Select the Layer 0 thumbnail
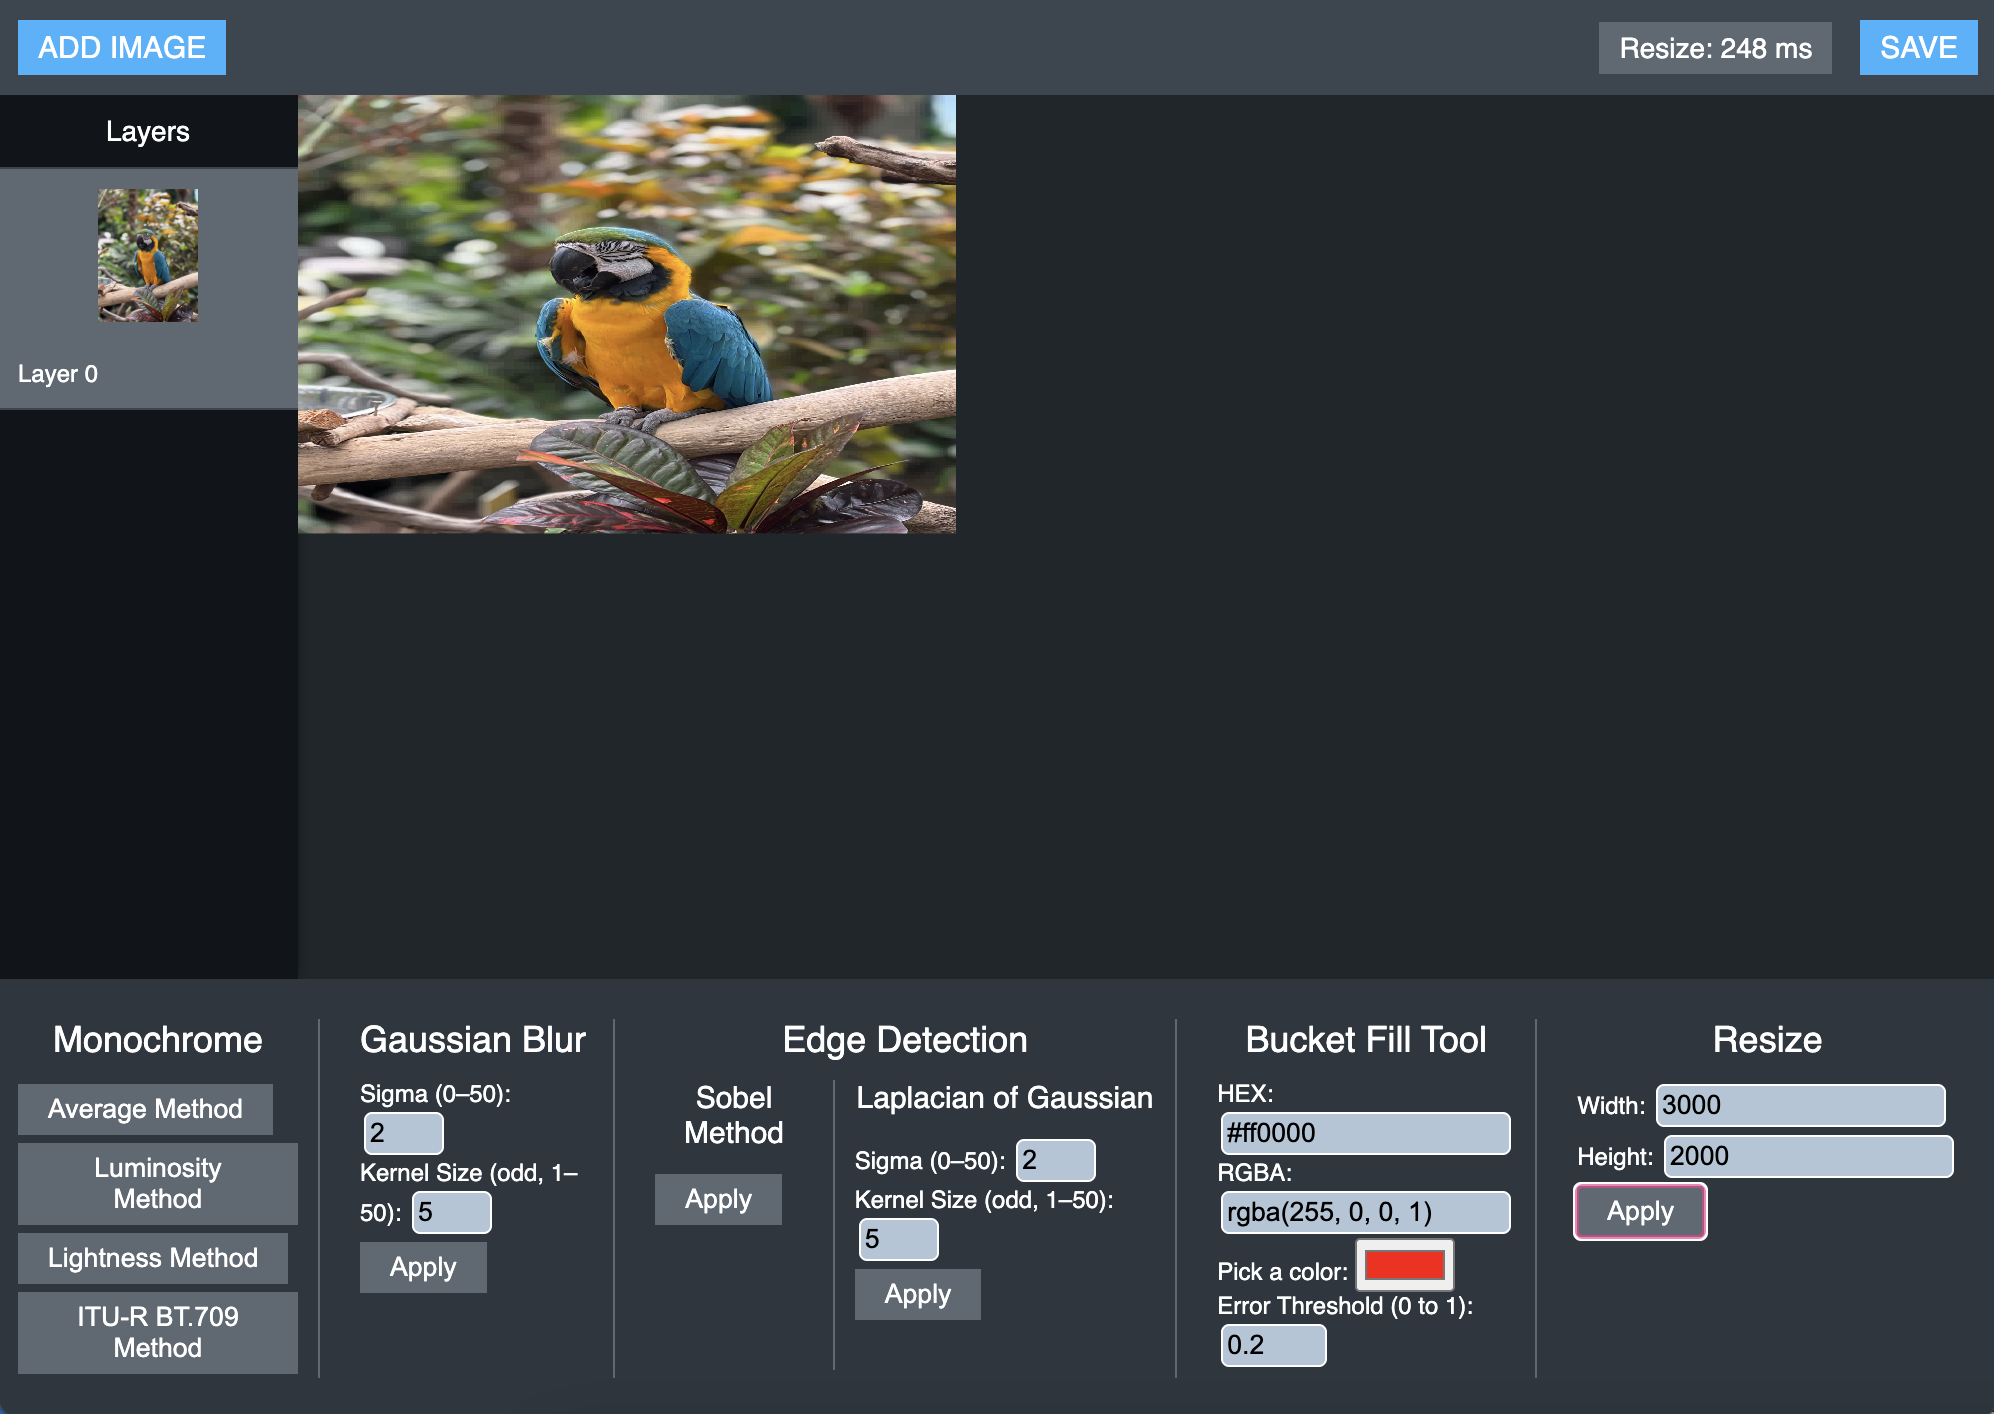This screenshot has height=1414, width=1994. pos(148,255)
